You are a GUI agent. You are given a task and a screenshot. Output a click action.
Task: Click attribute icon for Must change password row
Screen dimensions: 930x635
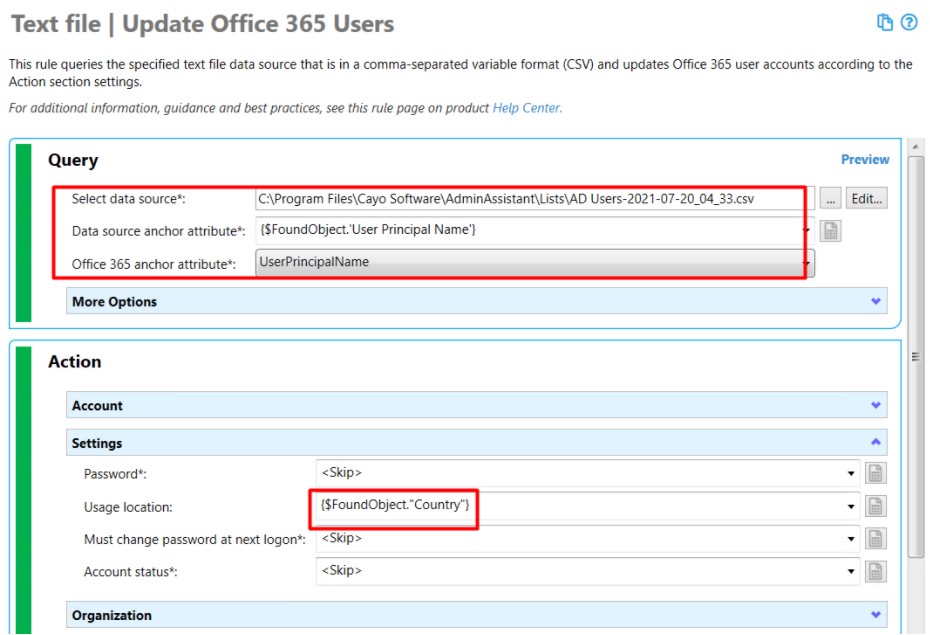[875, 539]
